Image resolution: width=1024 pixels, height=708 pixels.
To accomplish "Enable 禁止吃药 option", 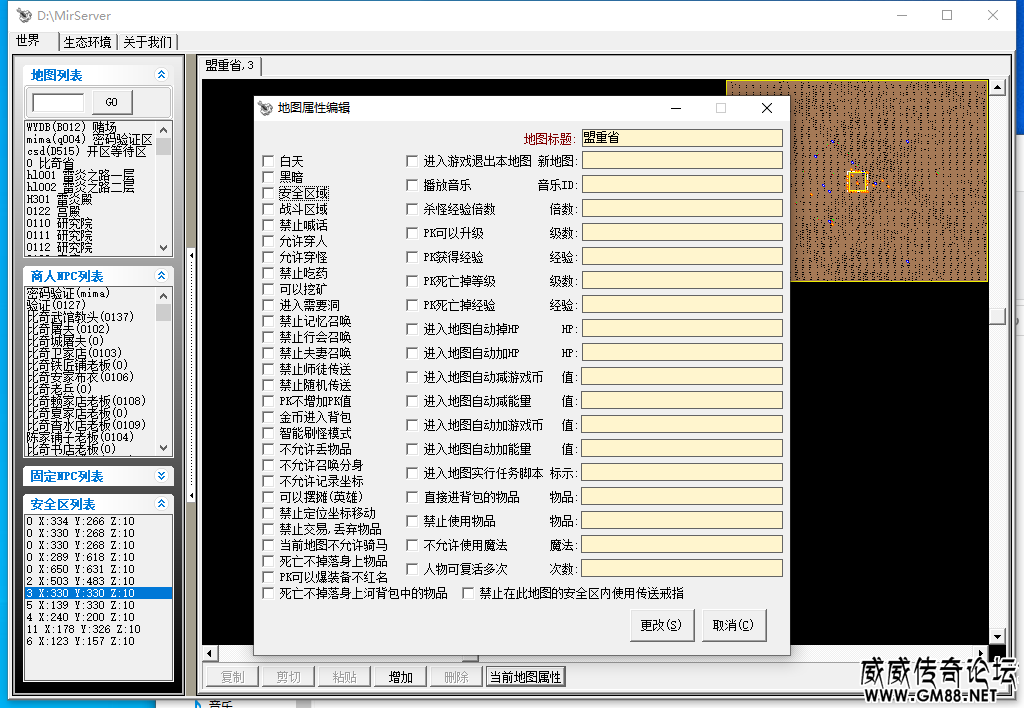I will 268,273.
